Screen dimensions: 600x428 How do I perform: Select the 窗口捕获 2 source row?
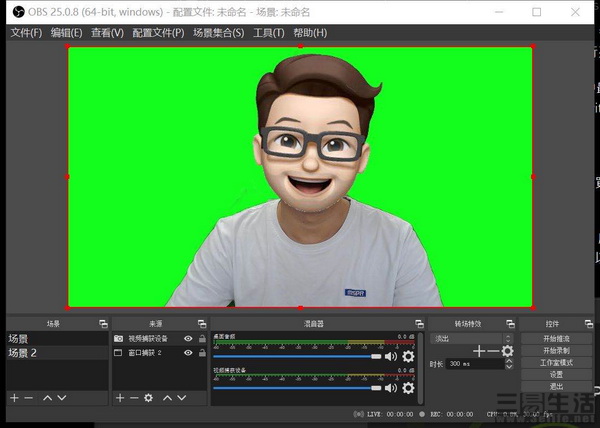pyautogui.click(x=160, y=353)
